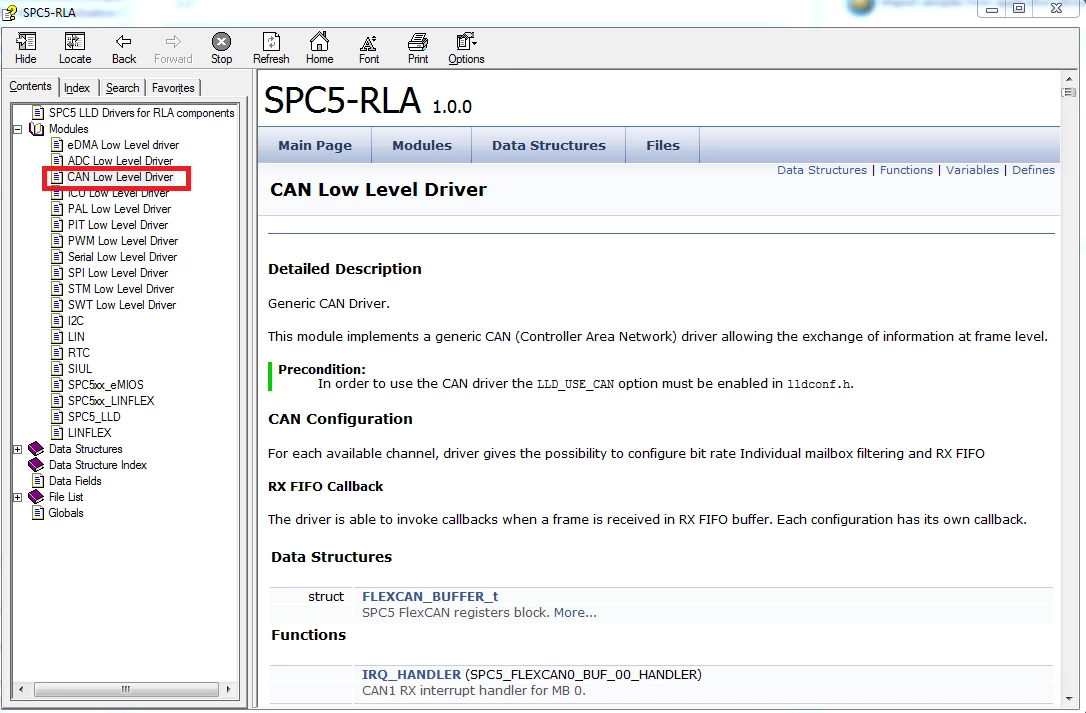The width and height of the screenshot is (1086, 713).
Task: Select eDMA Low Level driver topic
Action: 123,145
